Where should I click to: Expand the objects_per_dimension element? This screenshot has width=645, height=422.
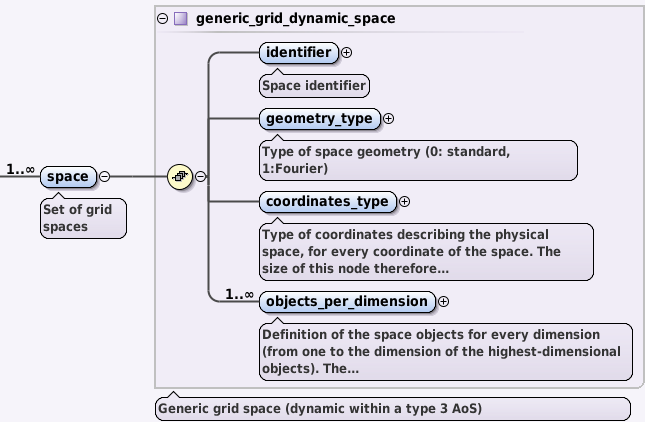point(444,300)
